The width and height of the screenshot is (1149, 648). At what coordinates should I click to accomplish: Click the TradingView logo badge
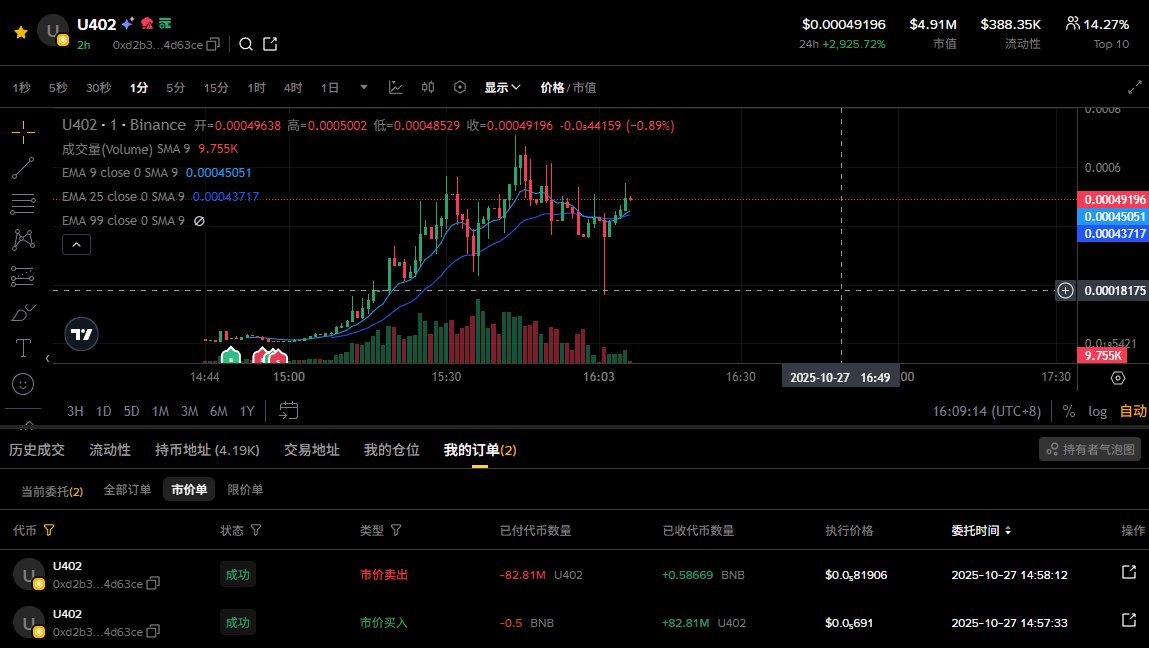(x=81, y=334)
